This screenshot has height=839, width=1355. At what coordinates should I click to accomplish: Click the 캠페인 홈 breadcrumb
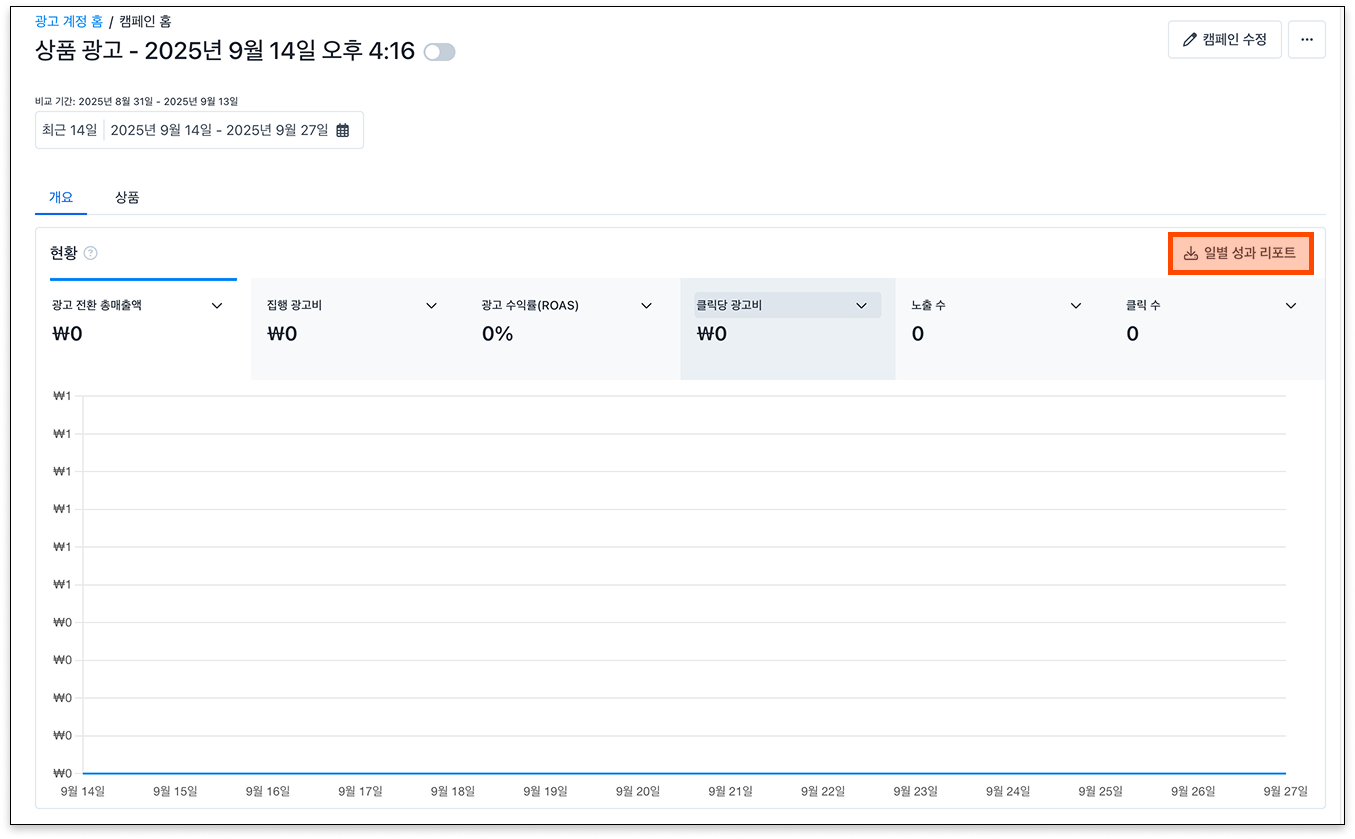tap(145, 21)
